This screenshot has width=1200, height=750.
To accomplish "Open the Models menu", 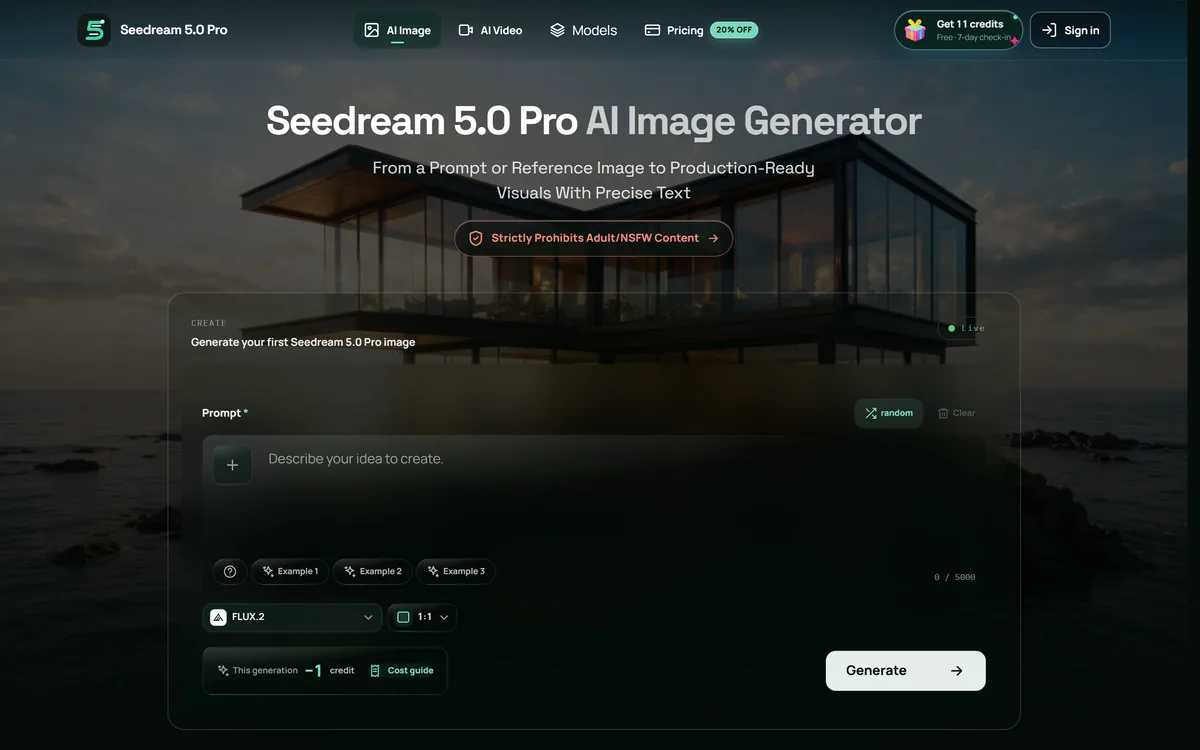I will [583, 30].
